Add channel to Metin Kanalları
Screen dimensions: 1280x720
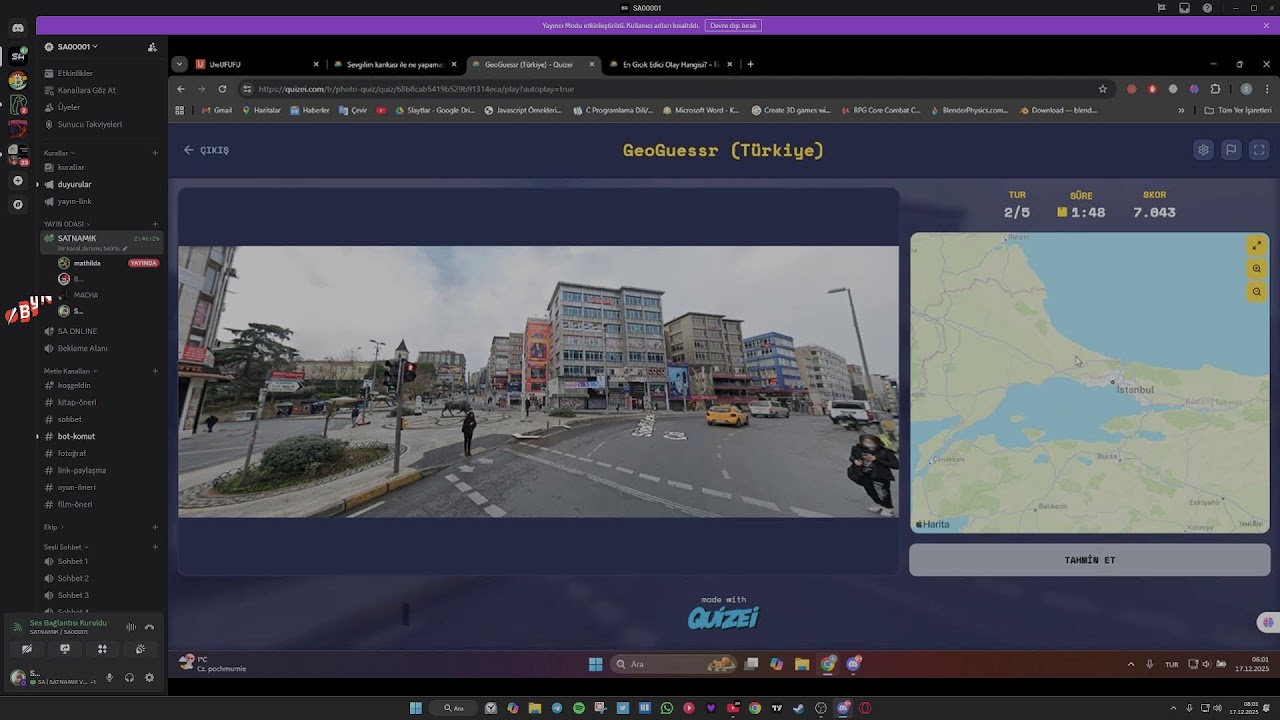(x=155, y=371)
